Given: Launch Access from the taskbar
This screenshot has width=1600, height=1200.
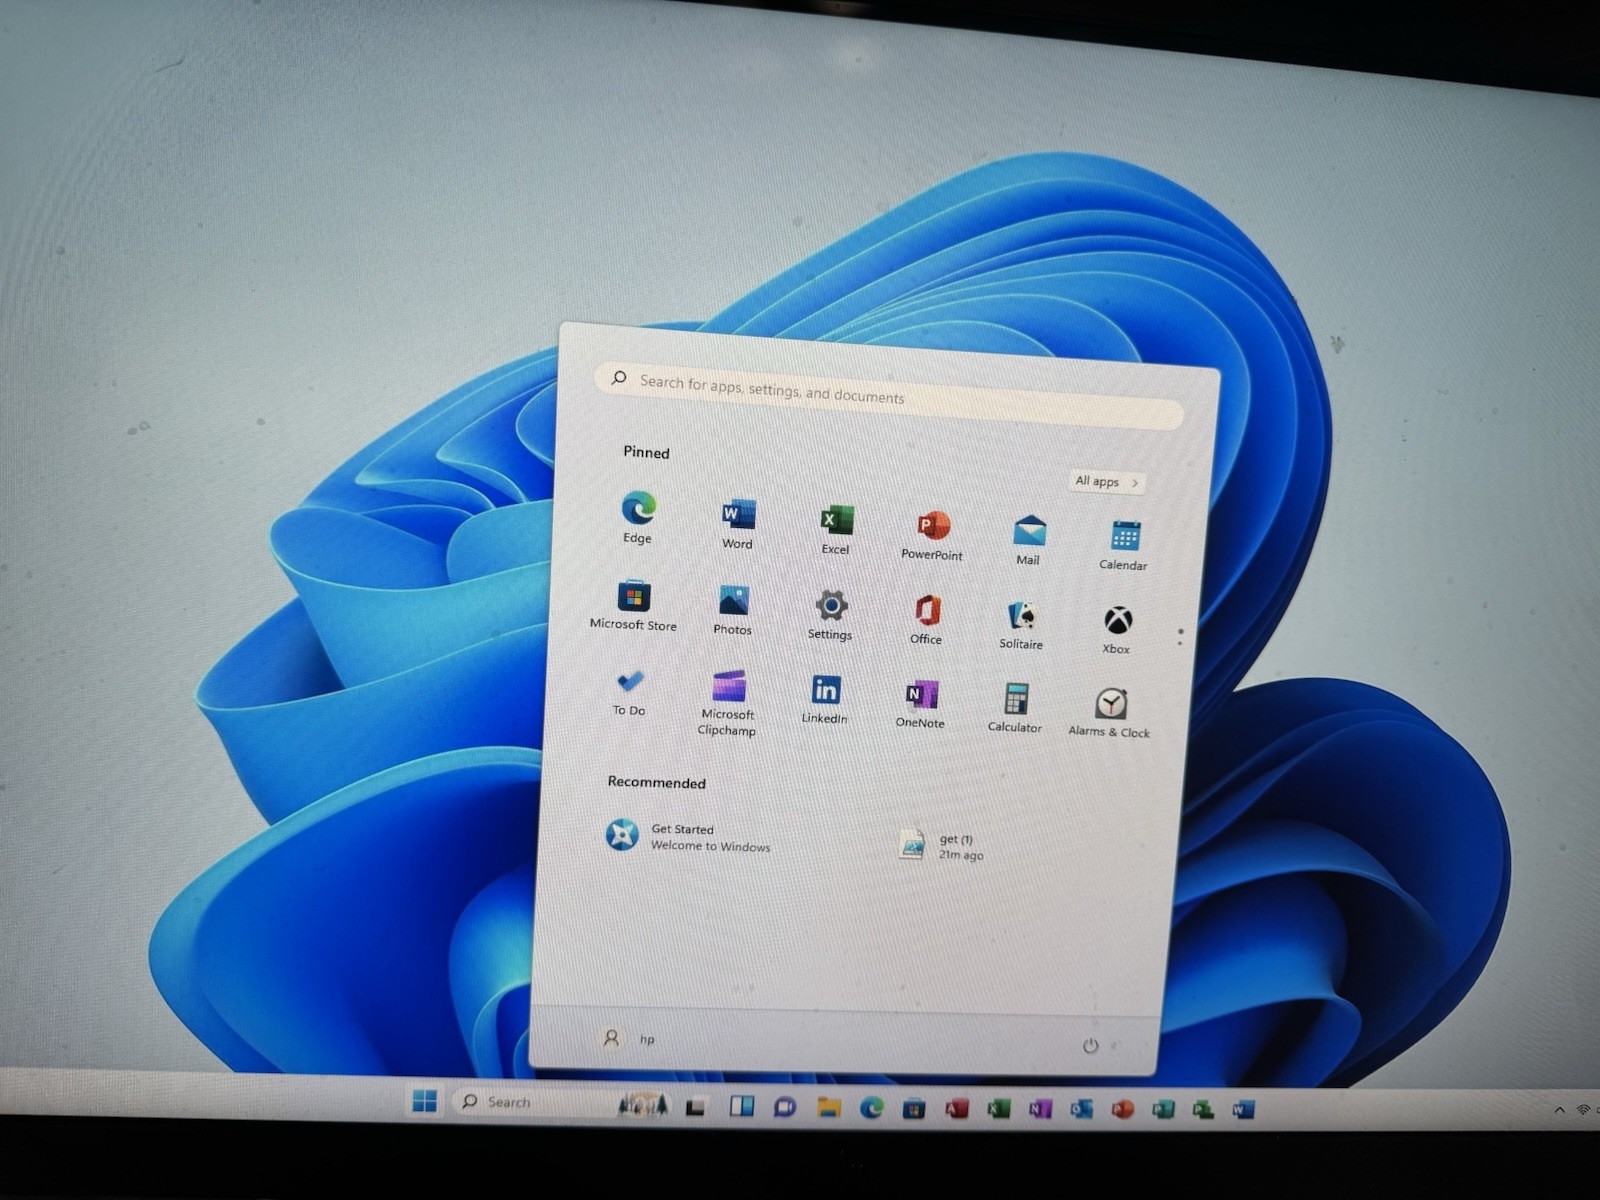Looking at the screenshot, I should 956,1109.
